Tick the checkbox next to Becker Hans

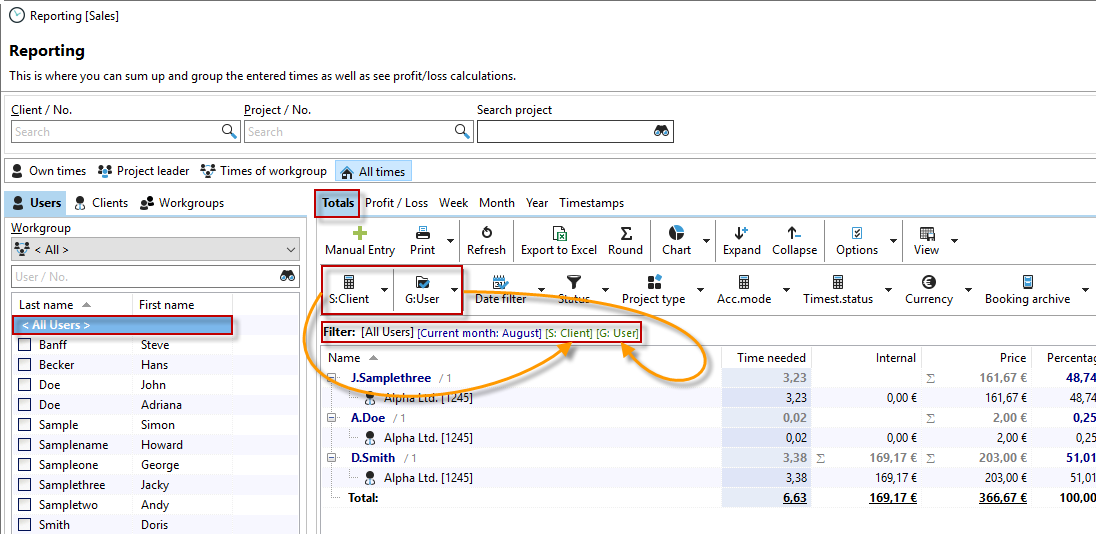[25, 365]
